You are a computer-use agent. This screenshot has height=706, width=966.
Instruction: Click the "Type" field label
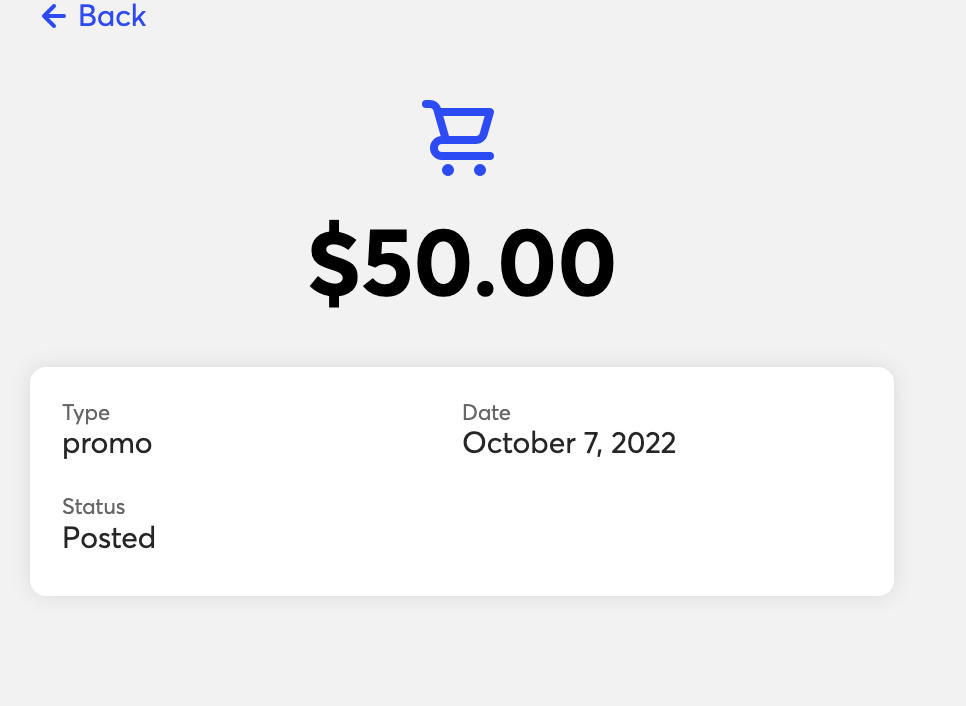pyautogui.click(x=86, y=412)
